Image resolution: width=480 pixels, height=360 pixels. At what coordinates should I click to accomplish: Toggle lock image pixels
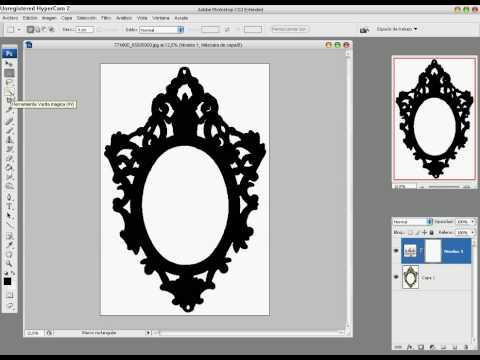point(418,232)
